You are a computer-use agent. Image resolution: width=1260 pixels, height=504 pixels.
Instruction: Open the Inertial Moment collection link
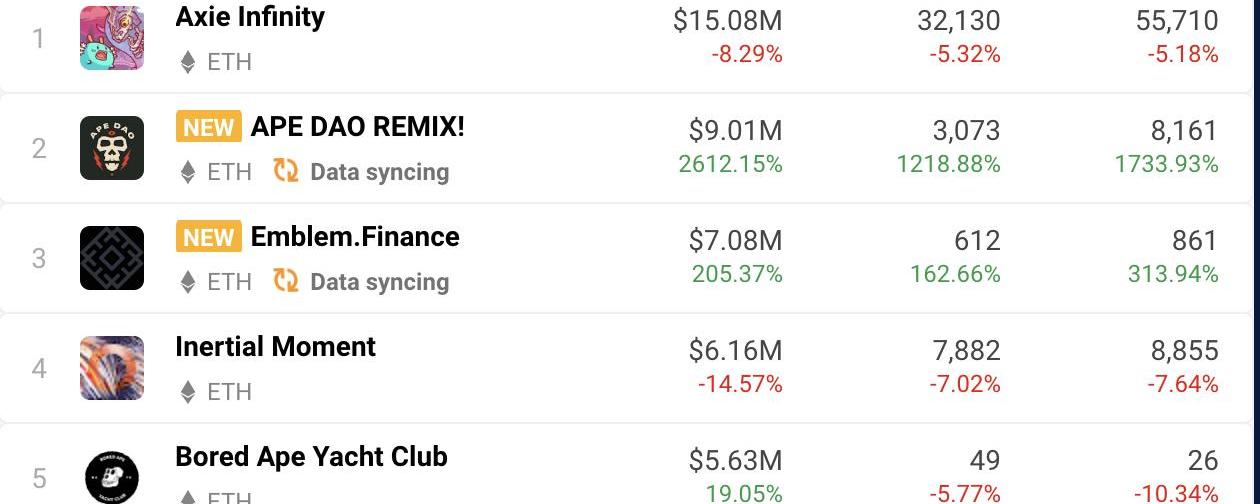pyautogui.click(x=275, y=347)
